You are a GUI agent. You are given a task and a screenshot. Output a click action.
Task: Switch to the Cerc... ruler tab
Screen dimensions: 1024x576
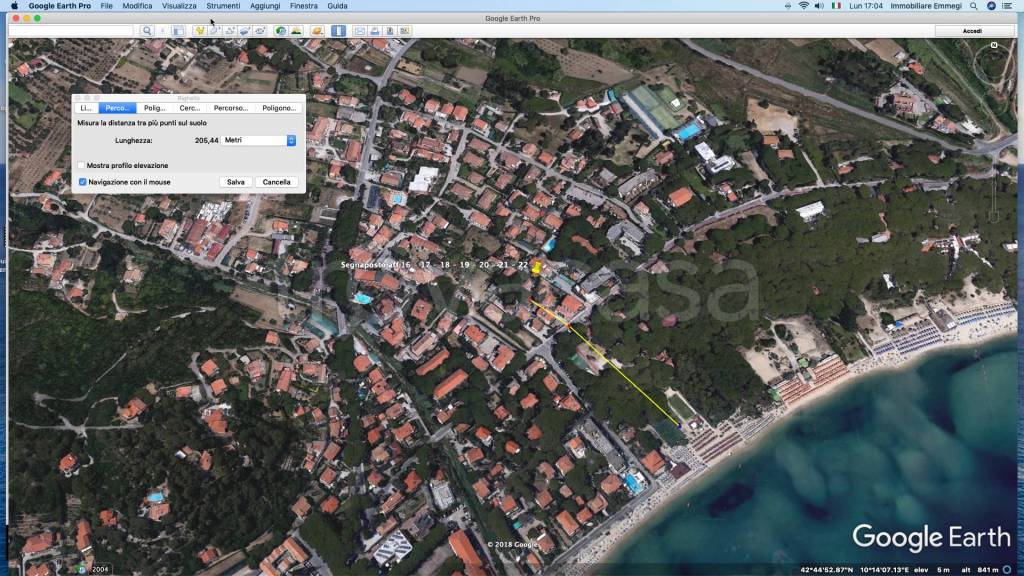point(190,108)
